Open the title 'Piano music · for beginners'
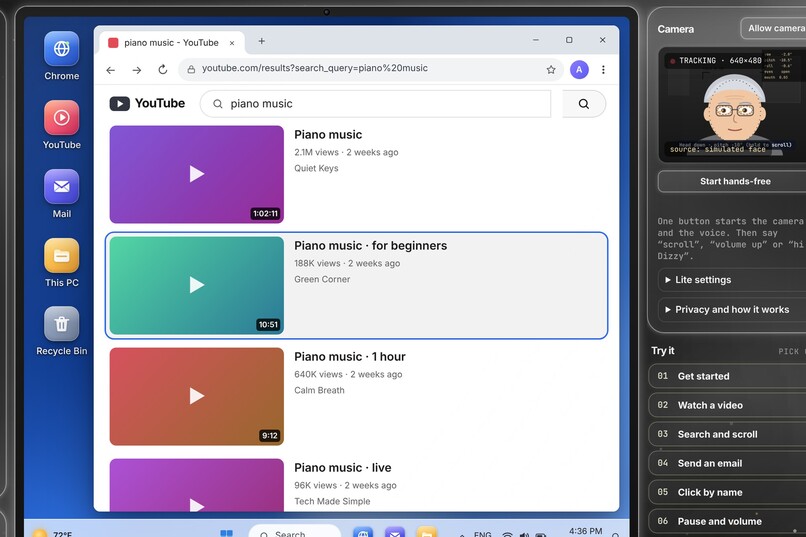The width and height of the screenshot is (806, 537). [x=371, y=246]
